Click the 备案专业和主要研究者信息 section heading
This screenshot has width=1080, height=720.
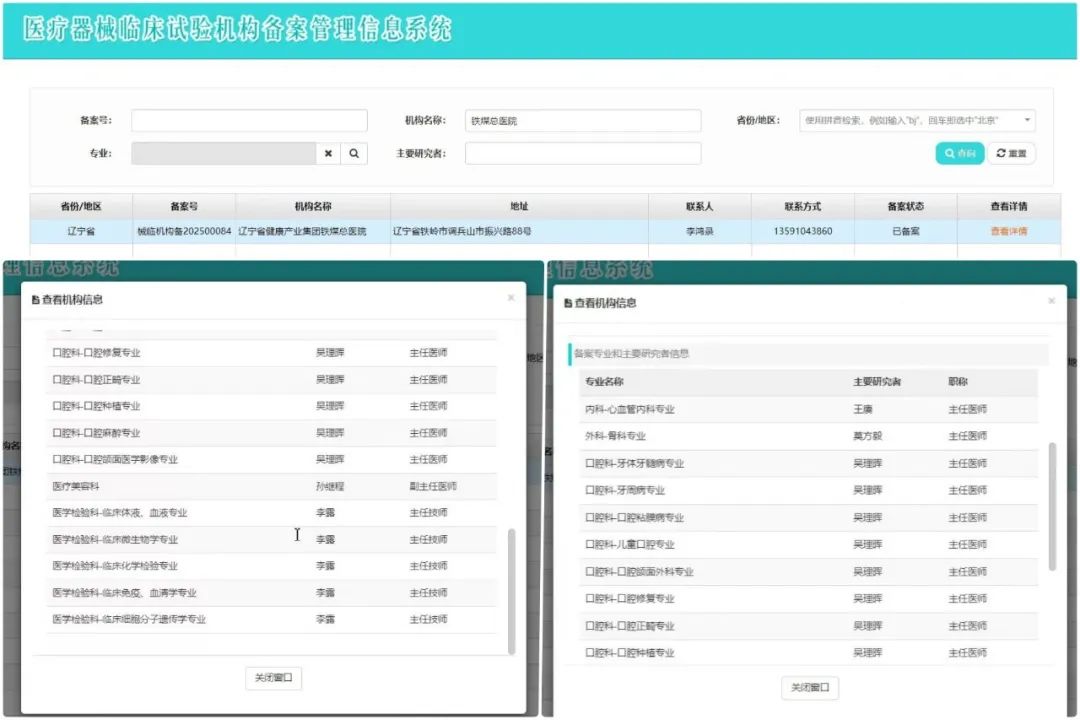tap(632, 353)
